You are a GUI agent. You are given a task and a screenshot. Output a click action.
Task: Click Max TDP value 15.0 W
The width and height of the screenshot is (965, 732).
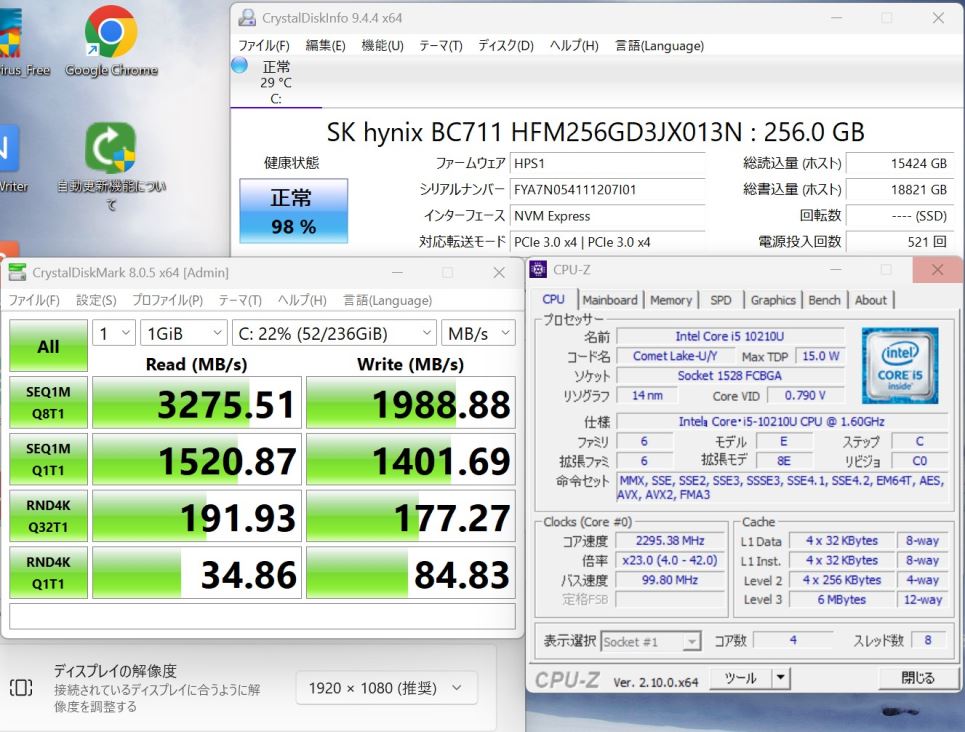click(820, 356)
